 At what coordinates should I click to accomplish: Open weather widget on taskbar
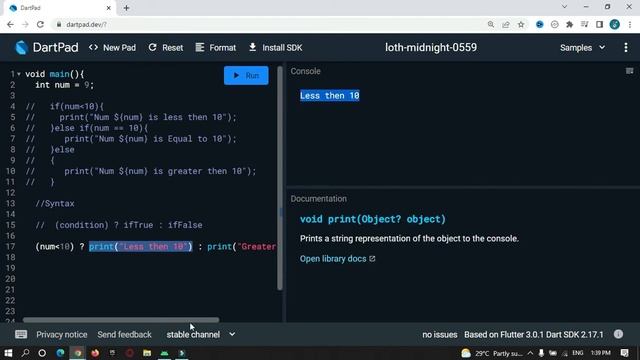(x=491, y=353)
